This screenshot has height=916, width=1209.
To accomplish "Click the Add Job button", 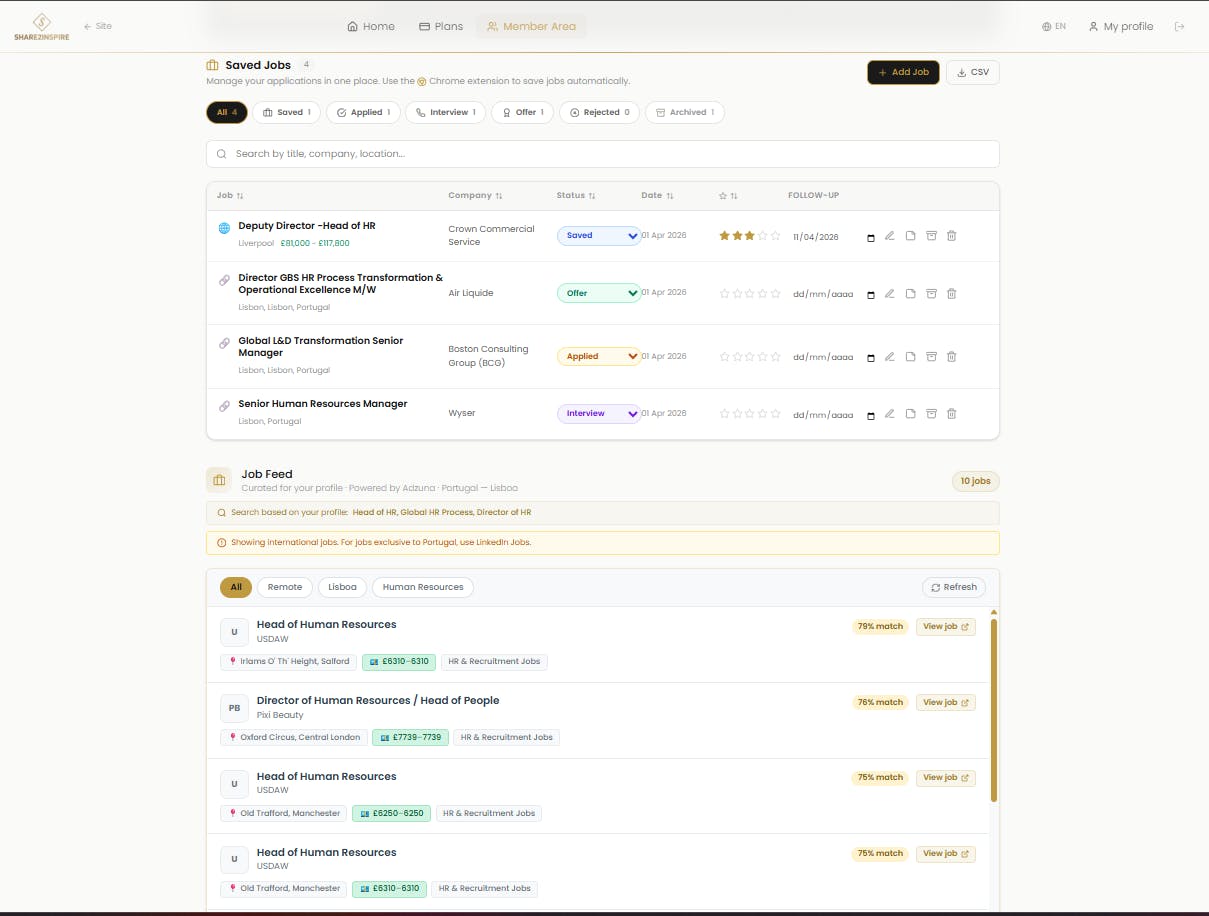I will coord(903,72).
